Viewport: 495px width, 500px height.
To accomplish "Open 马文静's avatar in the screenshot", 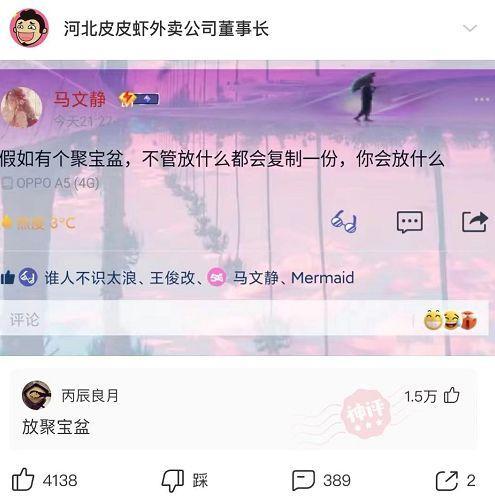I will [21, 107].
